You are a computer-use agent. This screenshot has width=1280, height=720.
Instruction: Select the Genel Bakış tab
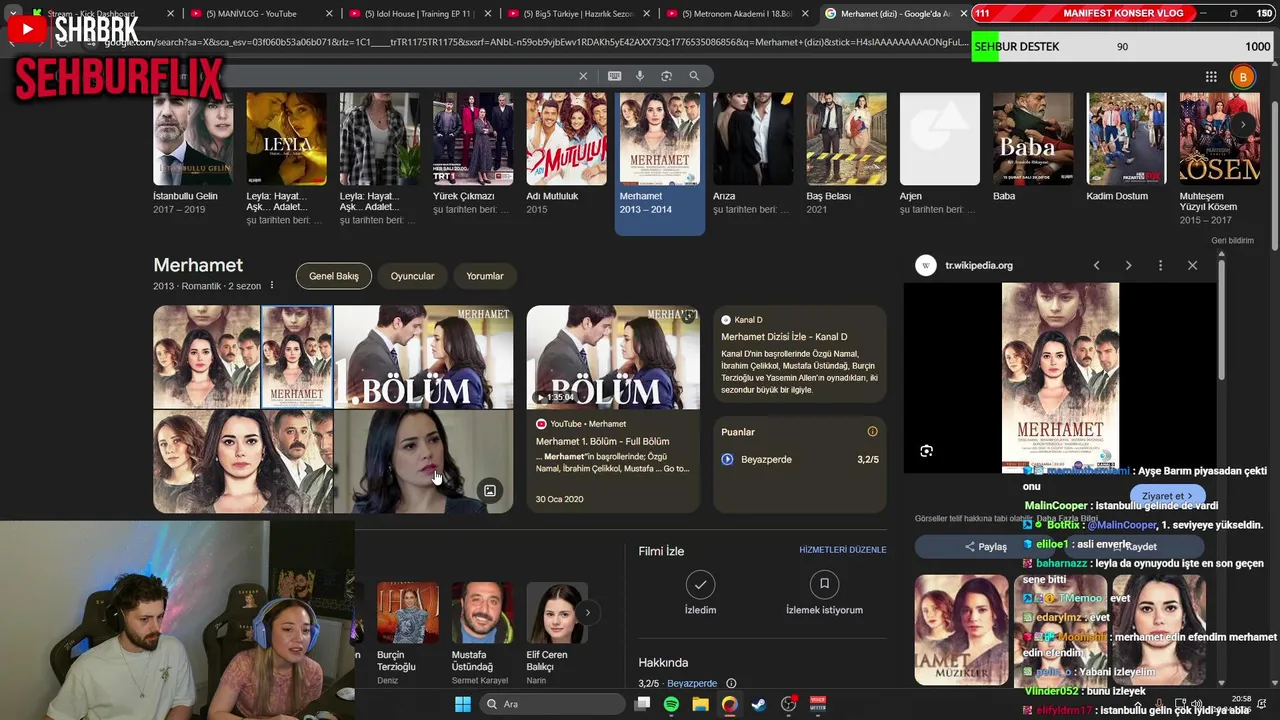coord(334,276)
